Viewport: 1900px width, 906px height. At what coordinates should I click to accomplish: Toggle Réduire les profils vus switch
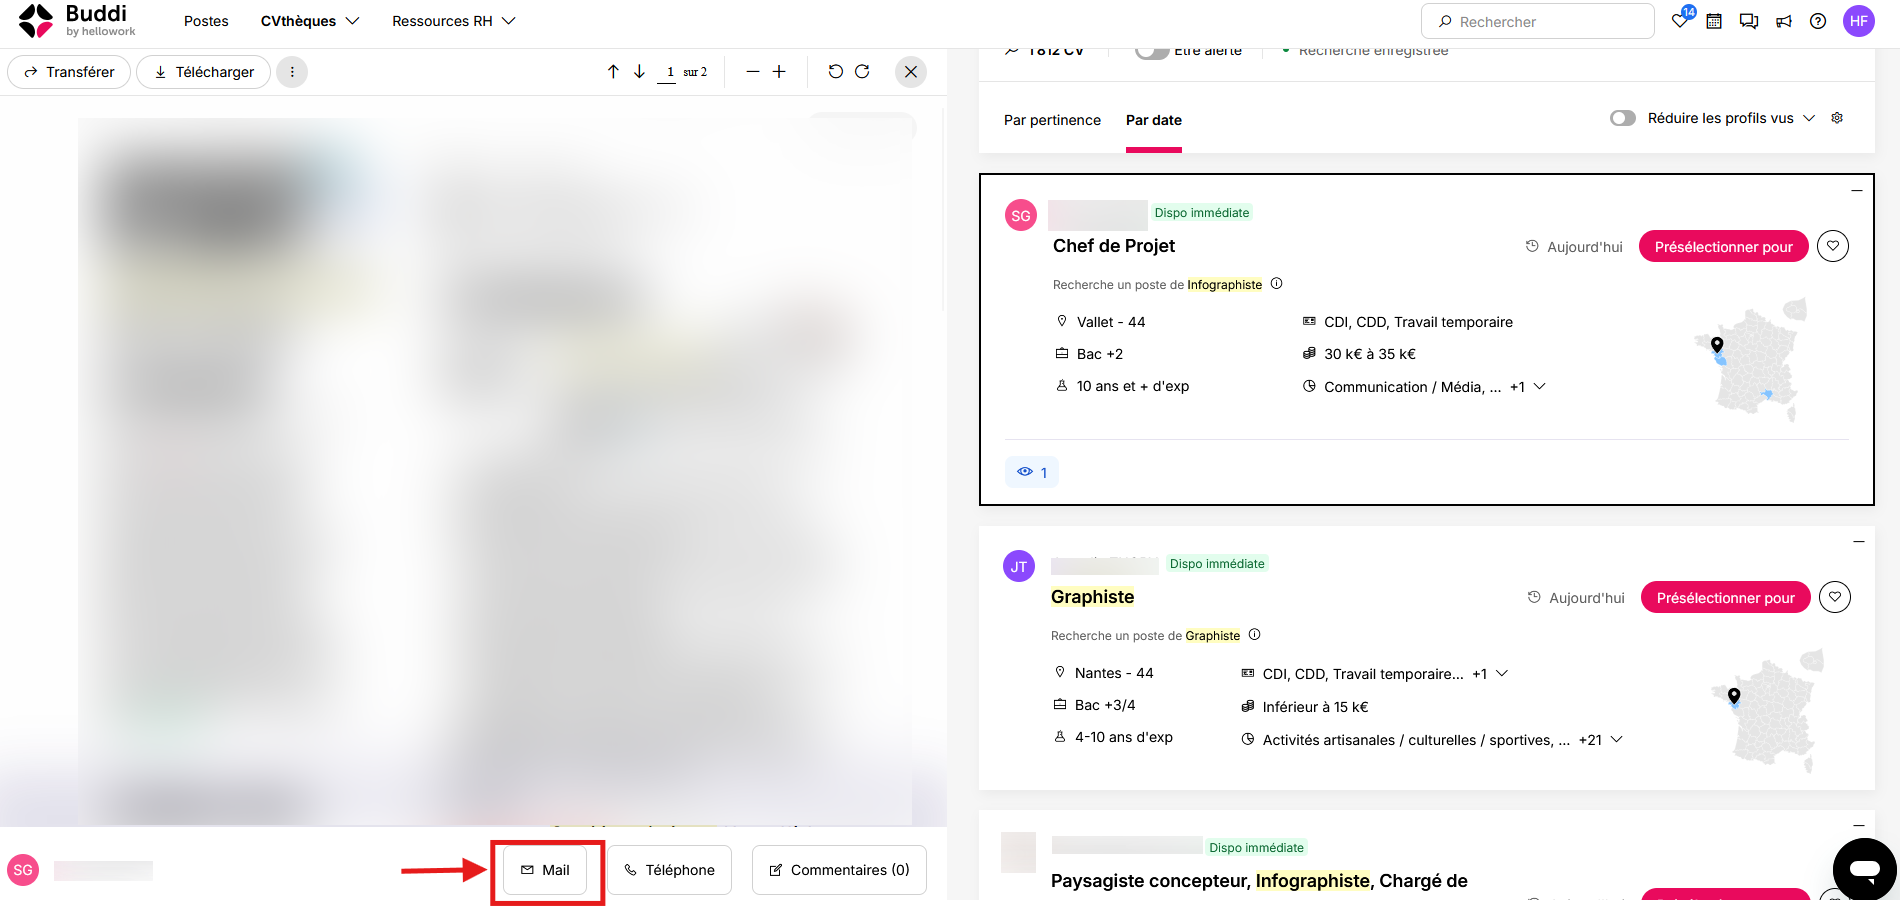(1623, 118)
